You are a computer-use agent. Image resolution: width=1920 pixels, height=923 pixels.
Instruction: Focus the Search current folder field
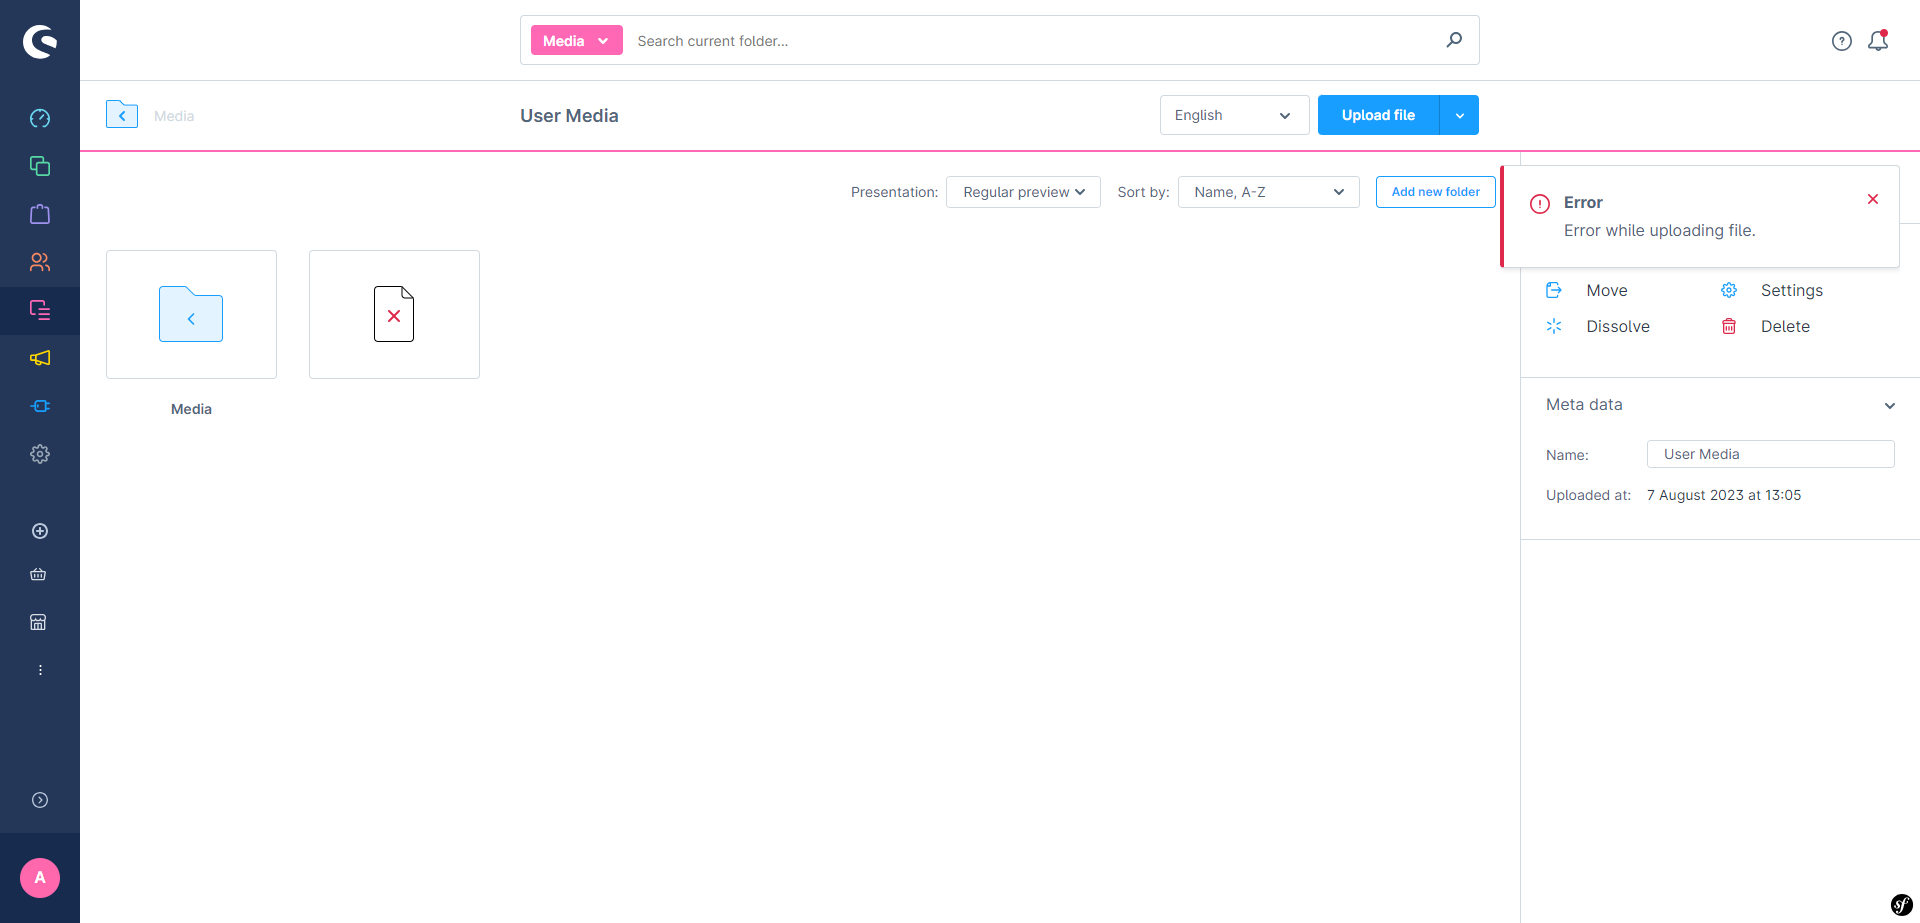(1036, 40)
